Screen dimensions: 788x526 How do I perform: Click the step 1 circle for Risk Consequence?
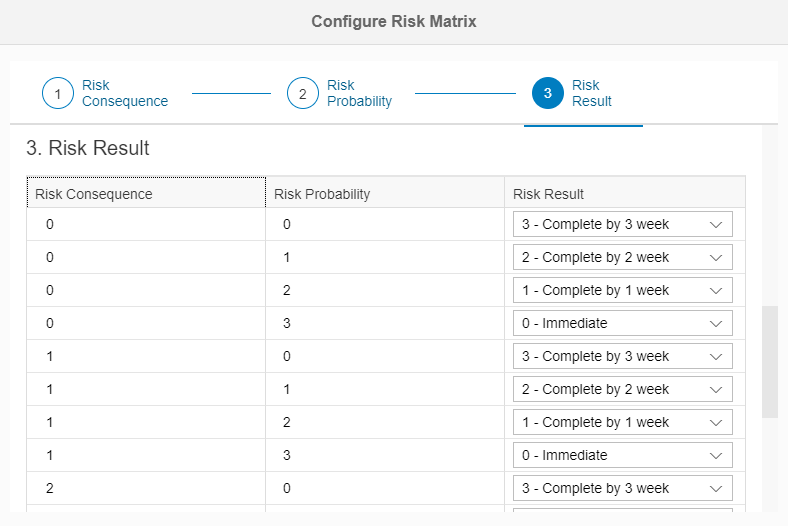pos(58,94)
